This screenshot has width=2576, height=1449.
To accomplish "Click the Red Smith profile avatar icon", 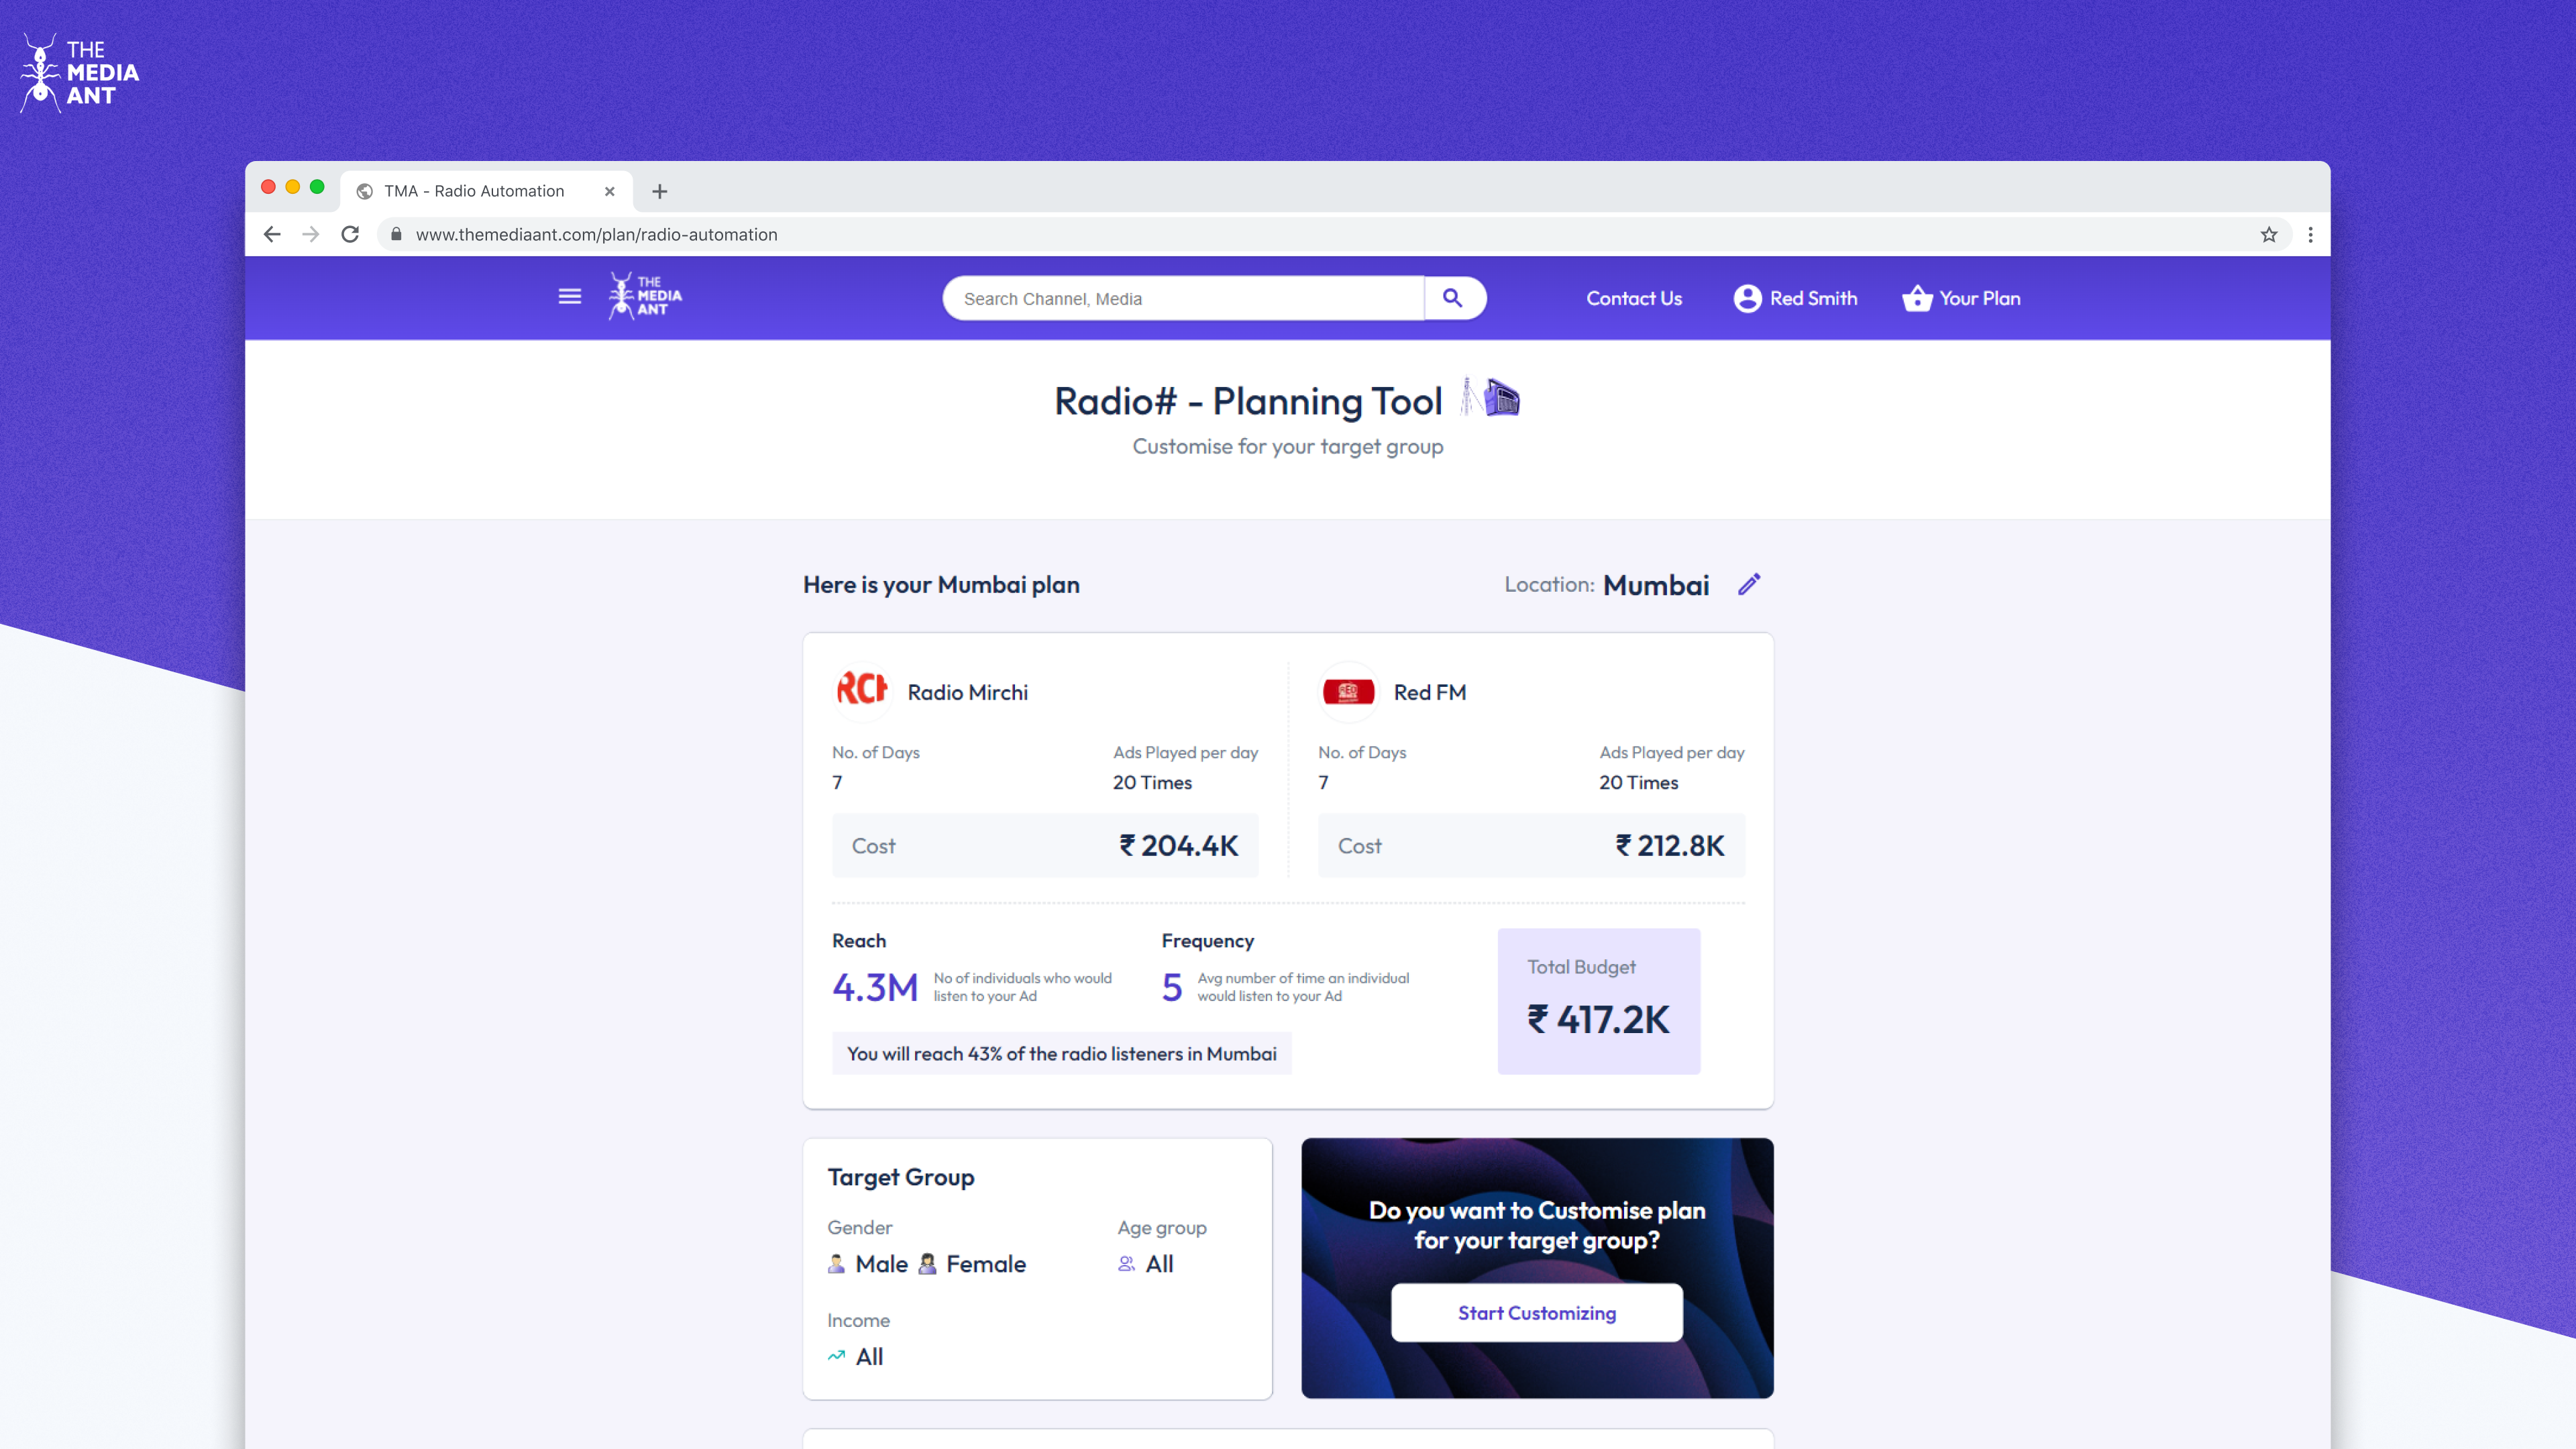I will pyautogui.click(x=1747, y=299).
